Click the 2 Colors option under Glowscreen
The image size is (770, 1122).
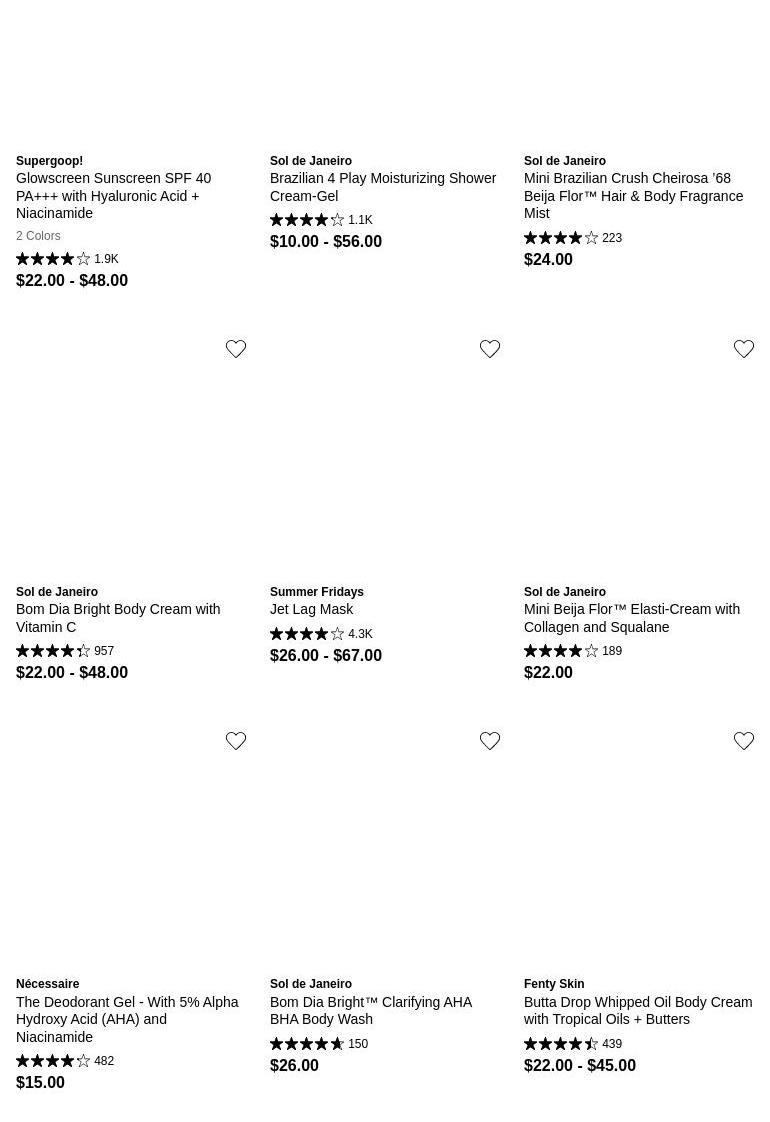[x=38, y=236]
